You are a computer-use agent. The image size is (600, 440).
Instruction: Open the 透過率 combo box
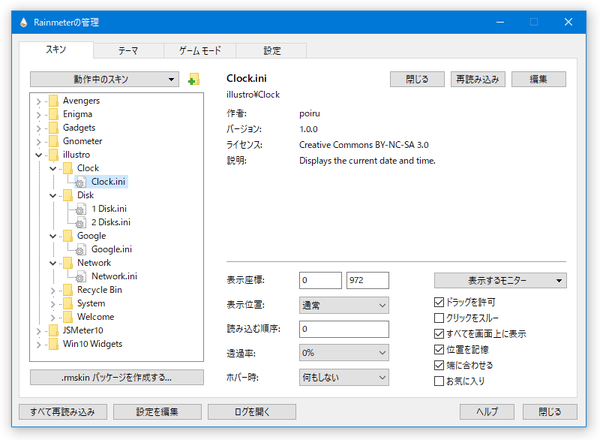[344, 353]
